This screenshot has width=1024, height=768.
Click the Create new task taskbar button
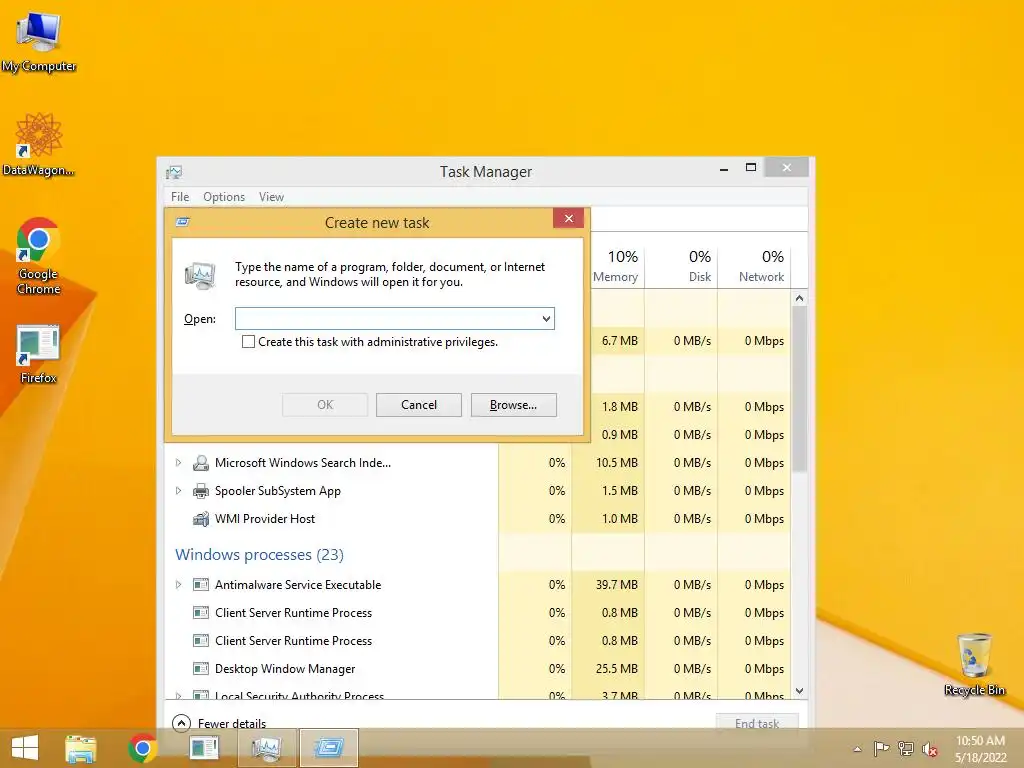pos(328,748)
